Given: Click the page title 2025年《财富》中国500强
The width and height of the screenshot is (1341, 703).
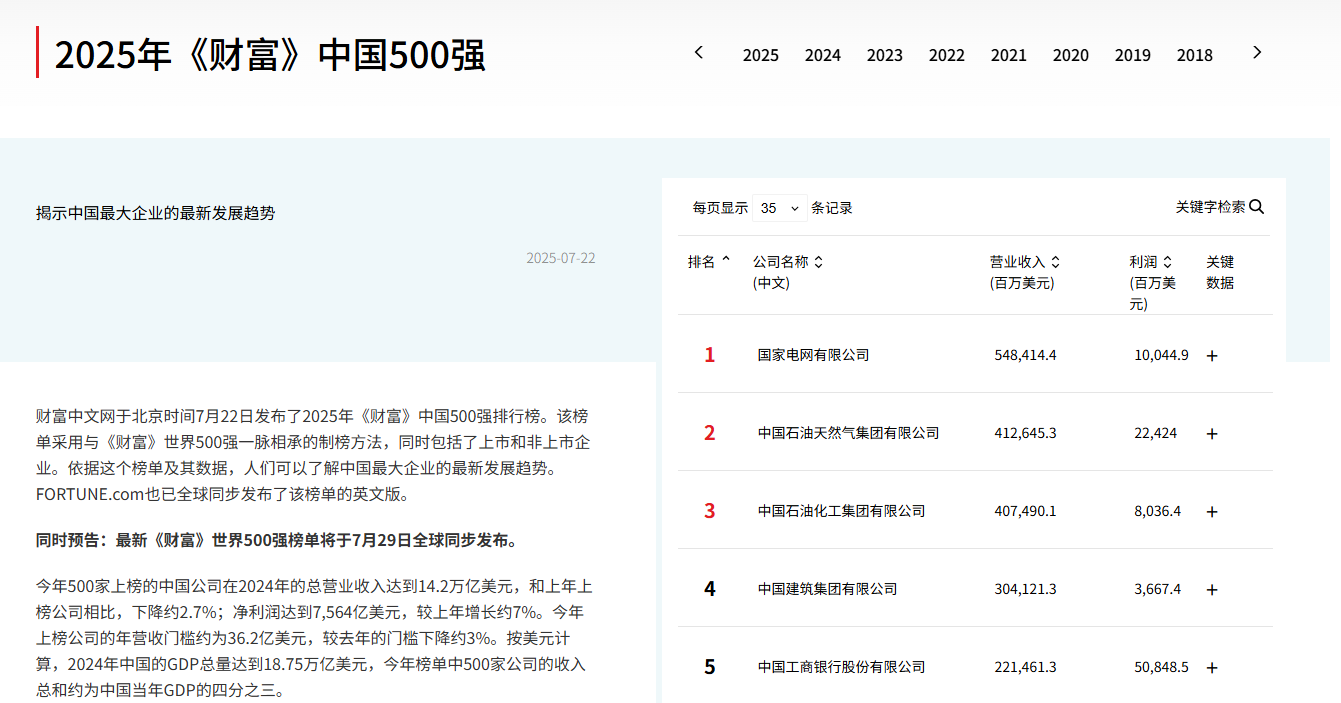Looking at the screenshot, I should (270, 55).
